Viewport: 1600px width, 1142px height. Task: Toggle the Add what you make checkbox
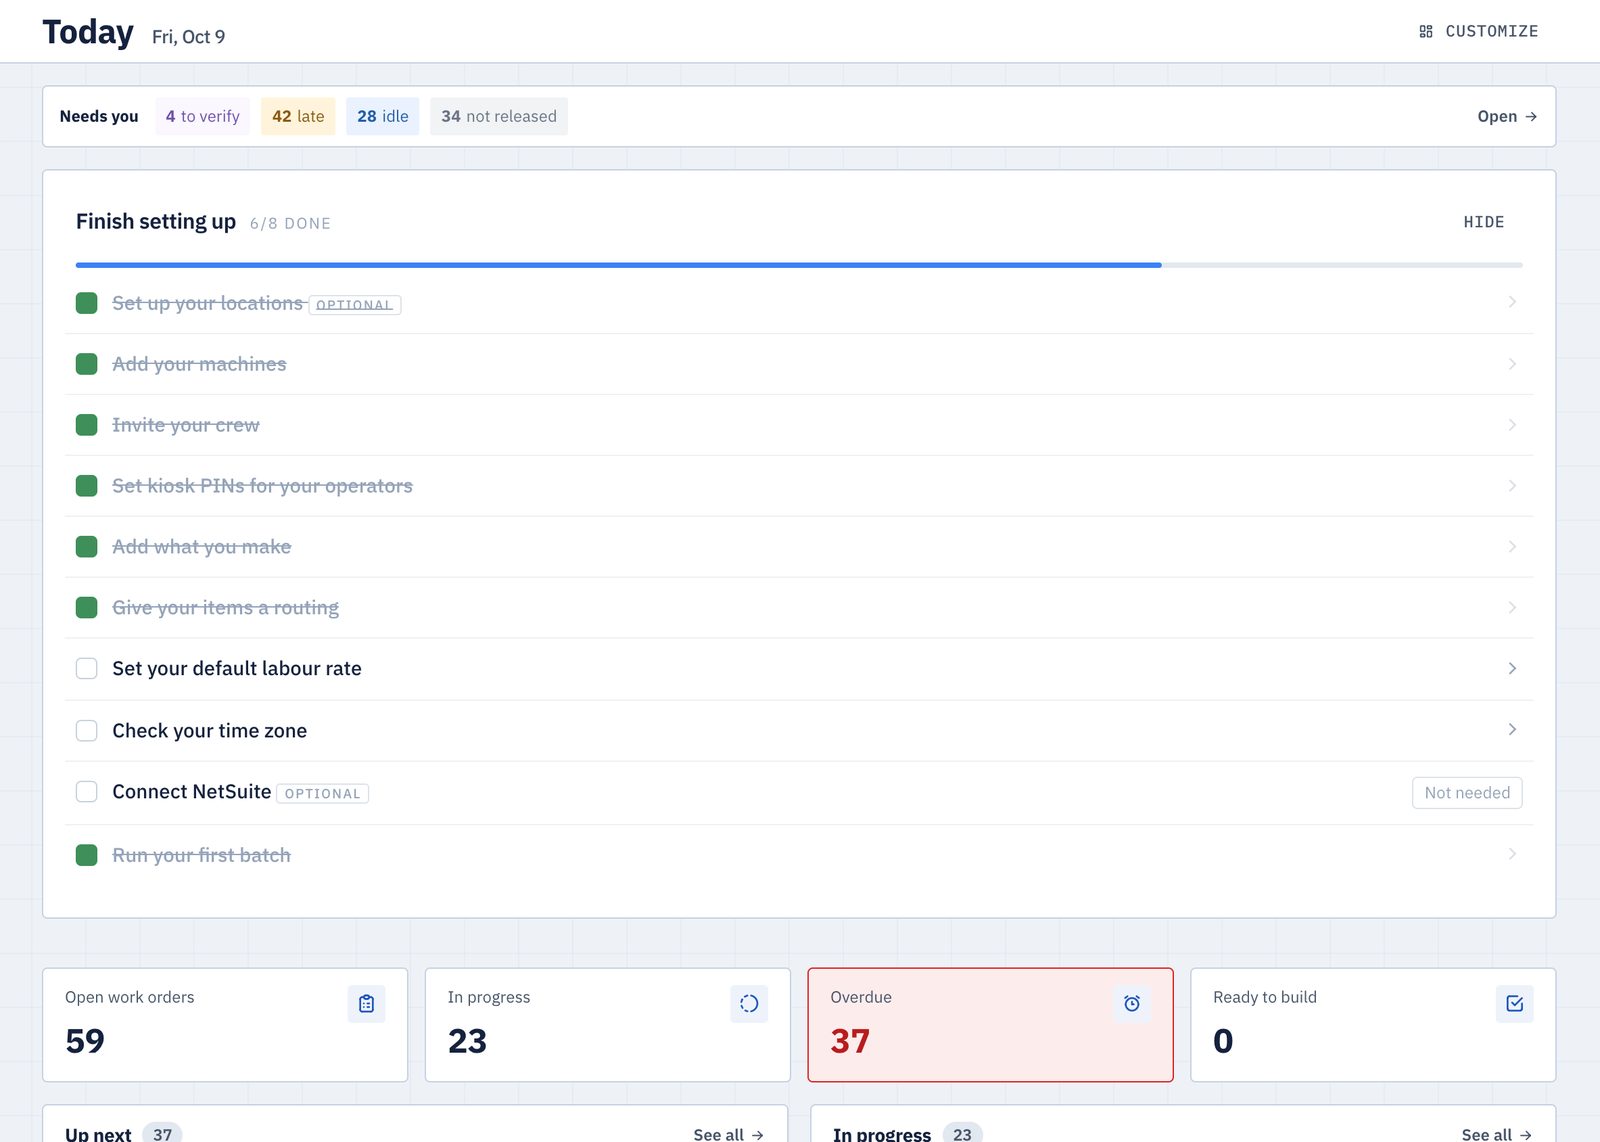pyautogui.click(x=87, y=547)
